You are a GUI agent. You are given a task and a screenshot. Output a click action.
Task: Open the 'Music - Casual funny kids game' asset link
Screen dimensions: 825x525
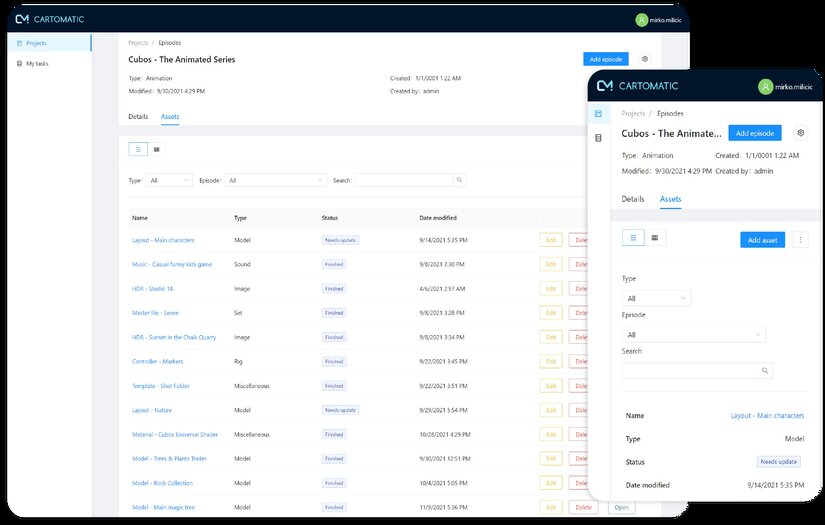tap(172, 264)
